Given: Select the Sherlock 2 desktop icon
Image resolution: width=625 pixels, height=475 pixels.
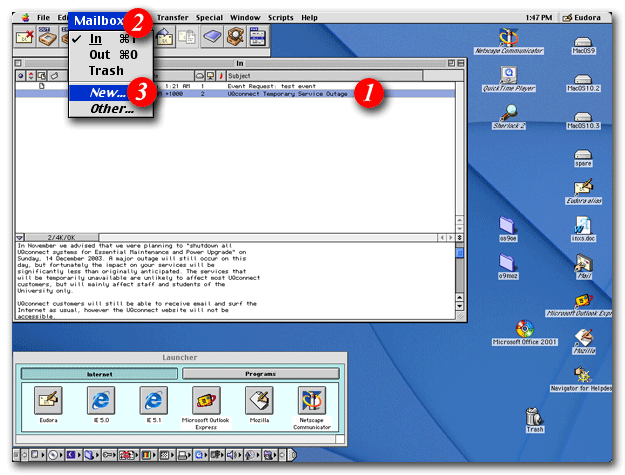Looking at the screenshot, I should (508, 113).
